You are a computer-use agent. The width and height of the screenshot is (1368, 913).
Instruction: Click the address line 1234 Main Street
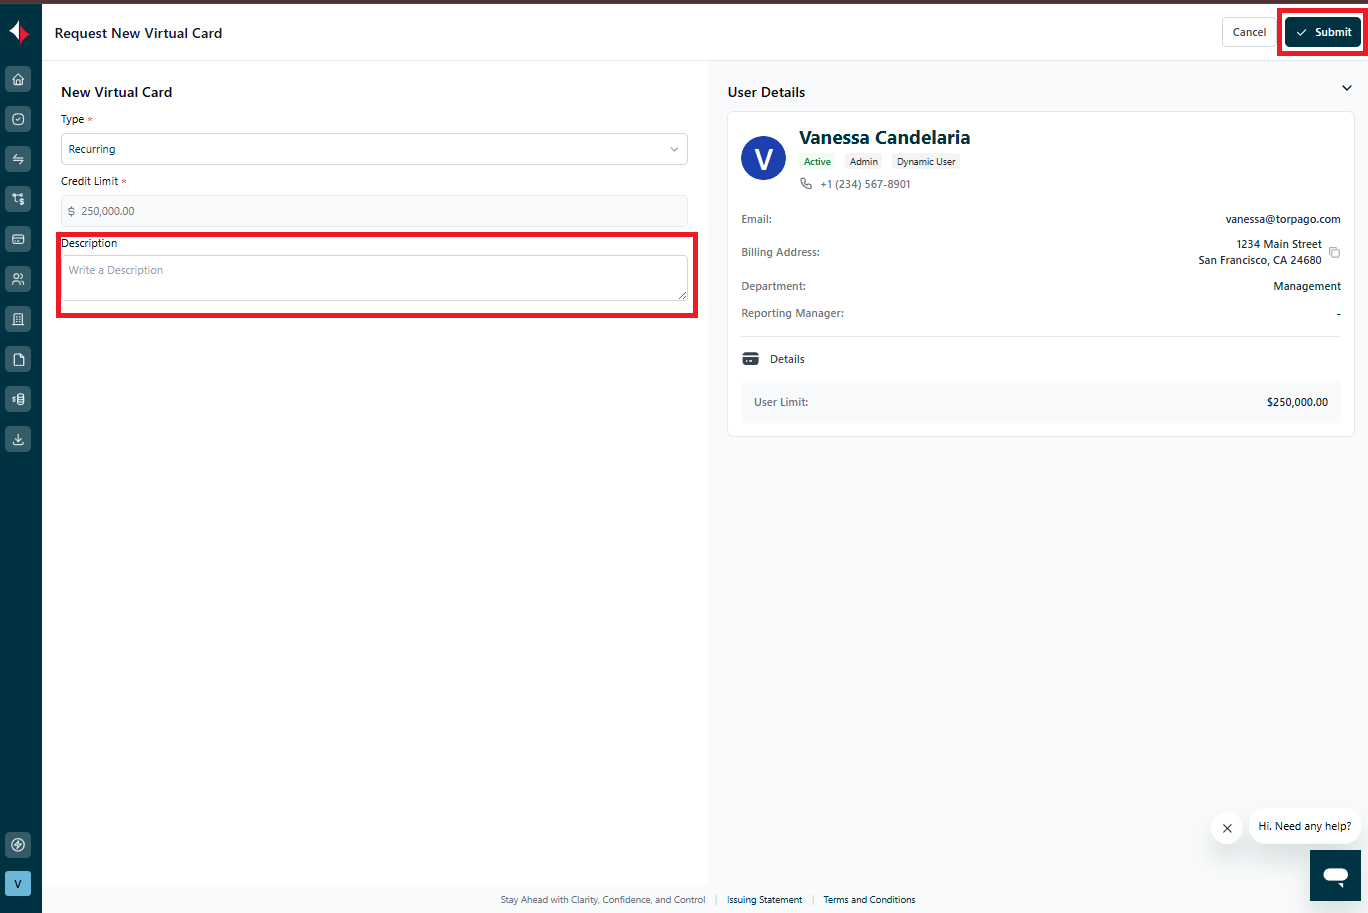(x=1279, y=244)
